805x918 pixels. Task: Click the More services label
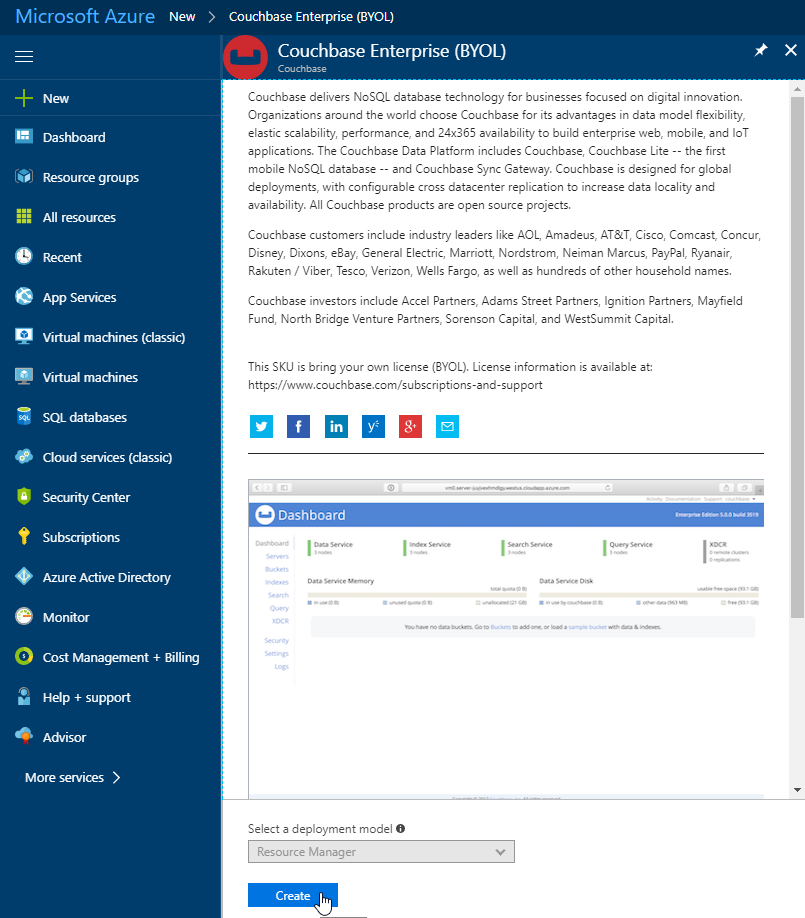[64, 777]
